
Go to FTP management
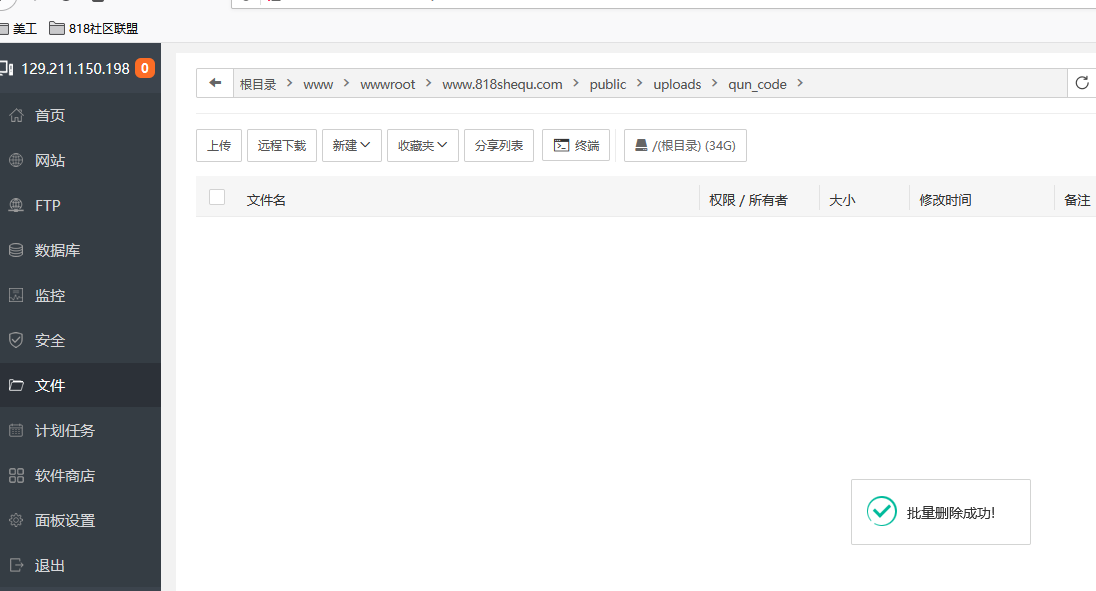48,206
